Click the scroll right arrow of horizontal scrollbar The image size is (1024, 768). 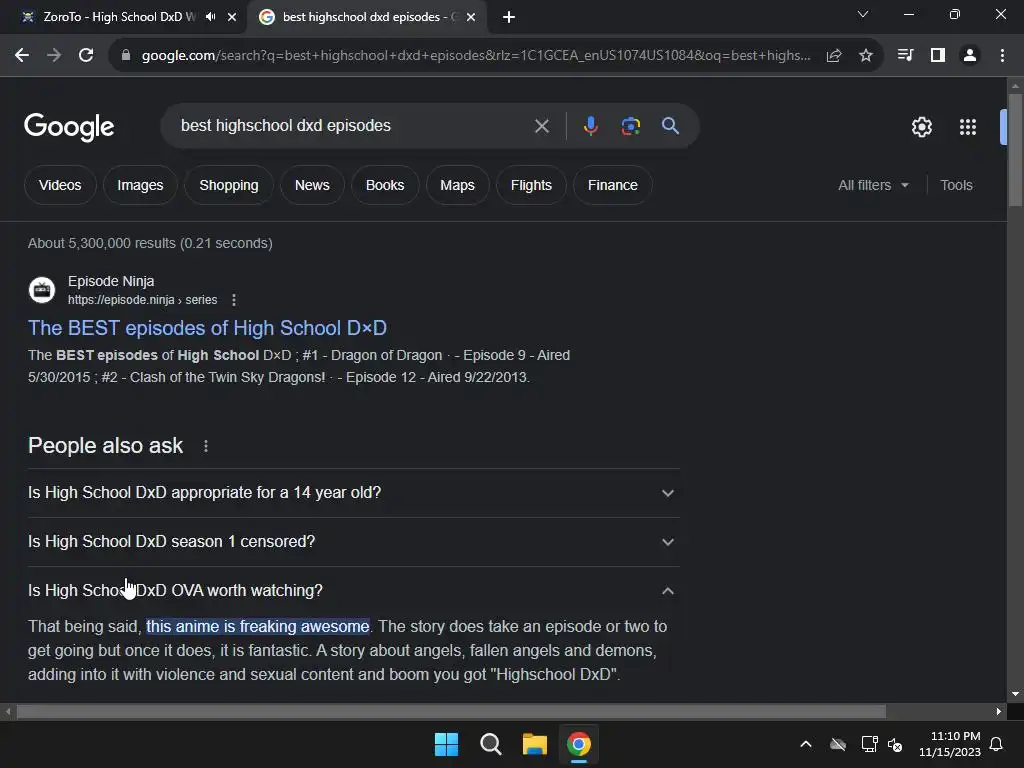[999, 711]
